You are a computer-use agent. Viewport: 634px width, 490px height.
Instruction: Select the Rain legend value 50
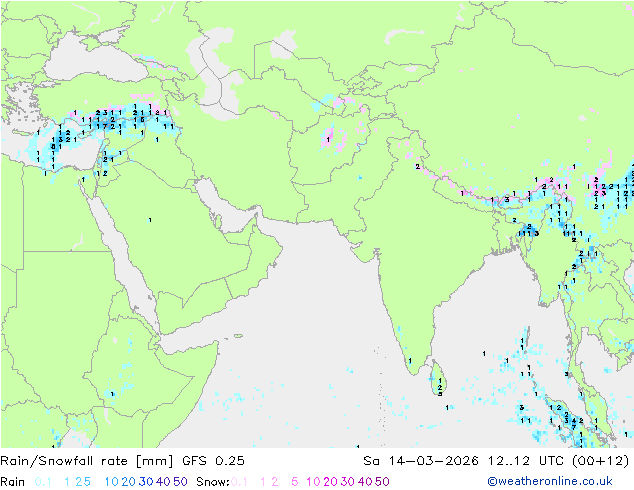coord(180,482)
